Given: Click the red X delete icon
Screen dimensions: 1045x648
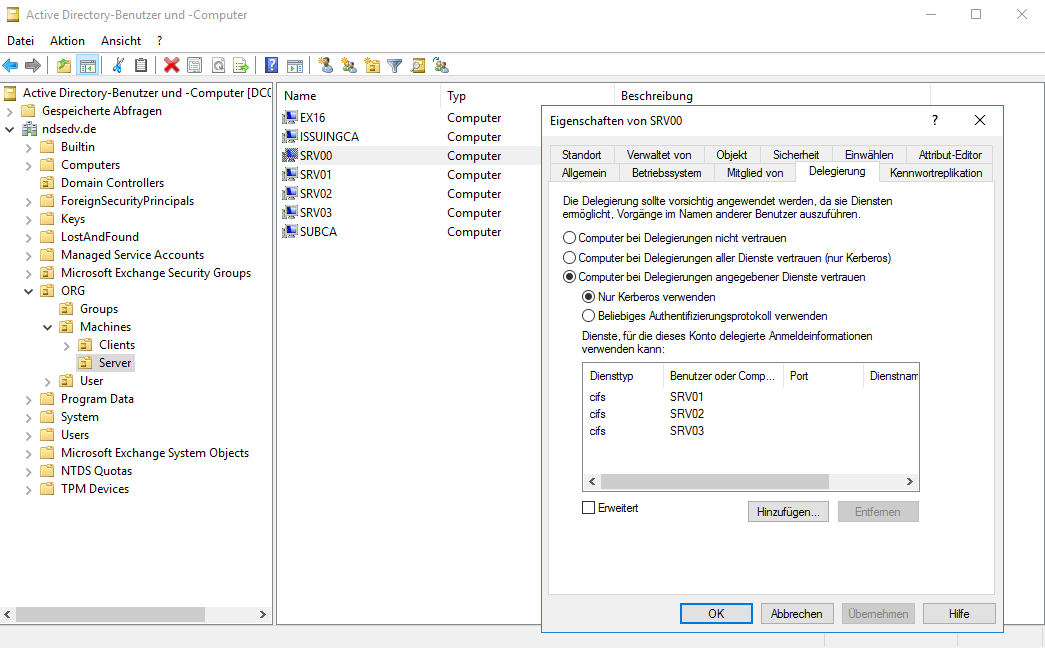Looking at the screenshot, I should pos(171,65).
